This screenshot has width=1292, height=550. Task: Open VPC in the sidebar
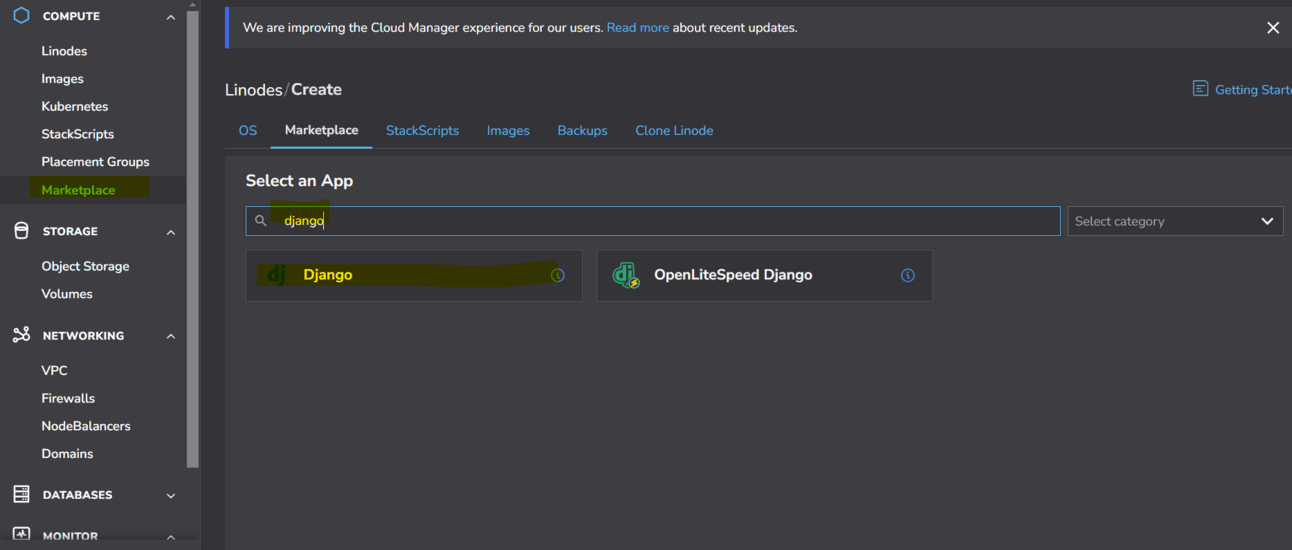pyautogui.click(x=54, y=370)
